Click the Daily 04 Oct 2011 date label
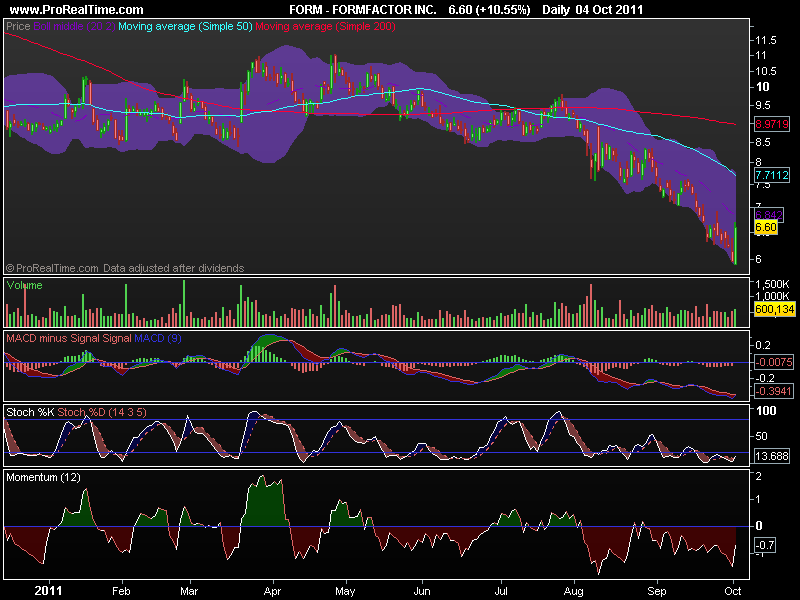The height and width of the screenshot is (600, 800). [592, 10]
